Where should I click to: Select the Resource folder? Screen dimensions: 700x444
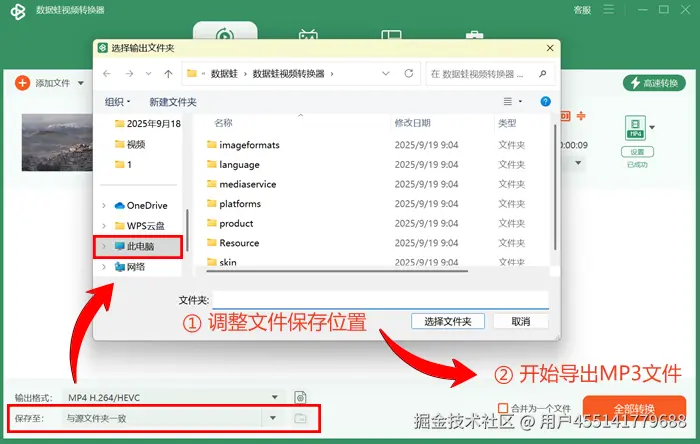click(233, 243)
